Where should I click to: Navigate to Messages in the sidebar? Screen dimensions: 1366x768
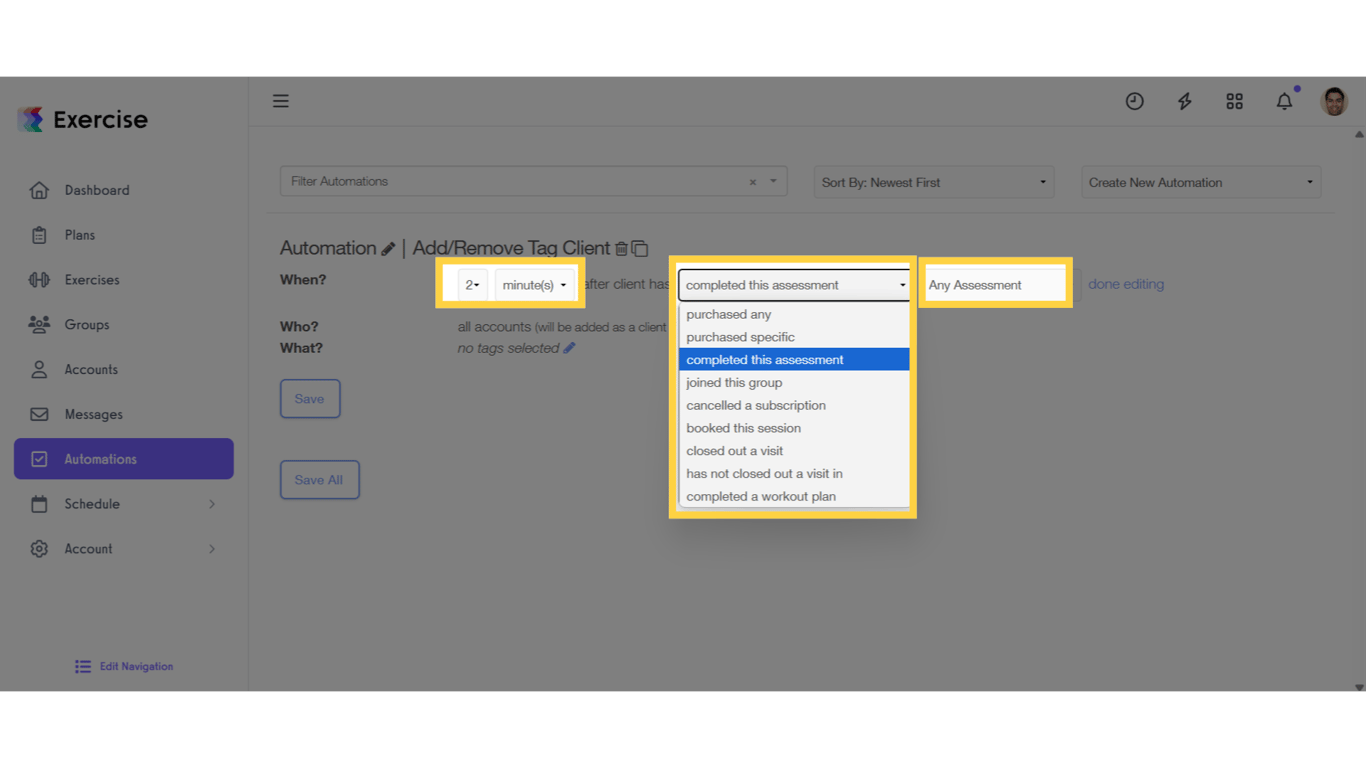tap(93, 414)
